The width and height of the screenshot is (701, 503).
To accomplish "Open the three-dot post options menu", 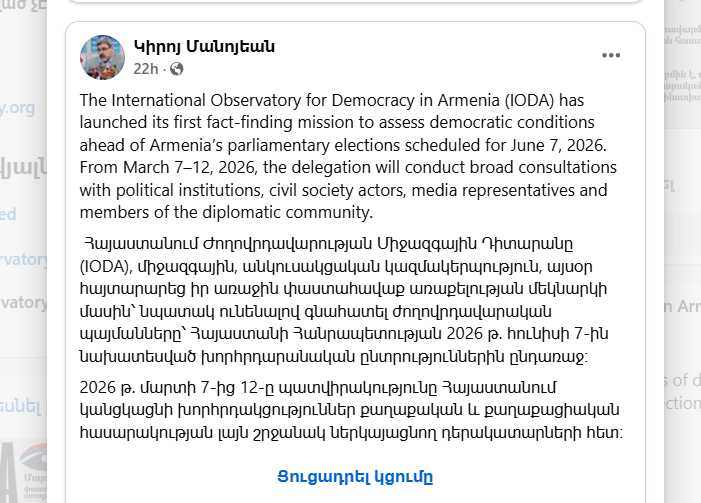I will coord(611,55).
